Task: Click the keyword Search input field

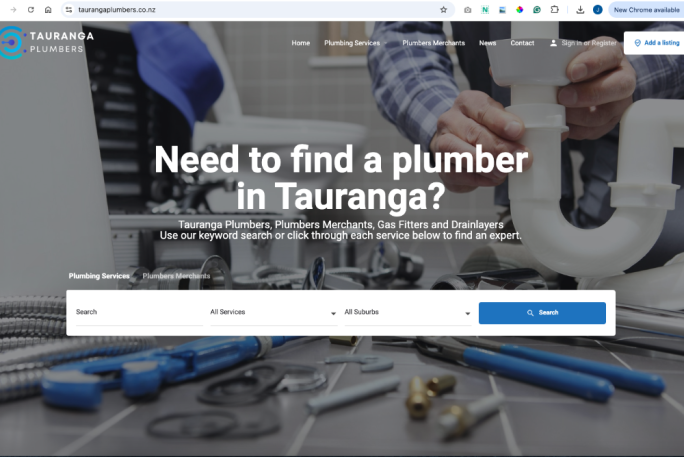Action: pyautogui.click(x=139, y=312)
